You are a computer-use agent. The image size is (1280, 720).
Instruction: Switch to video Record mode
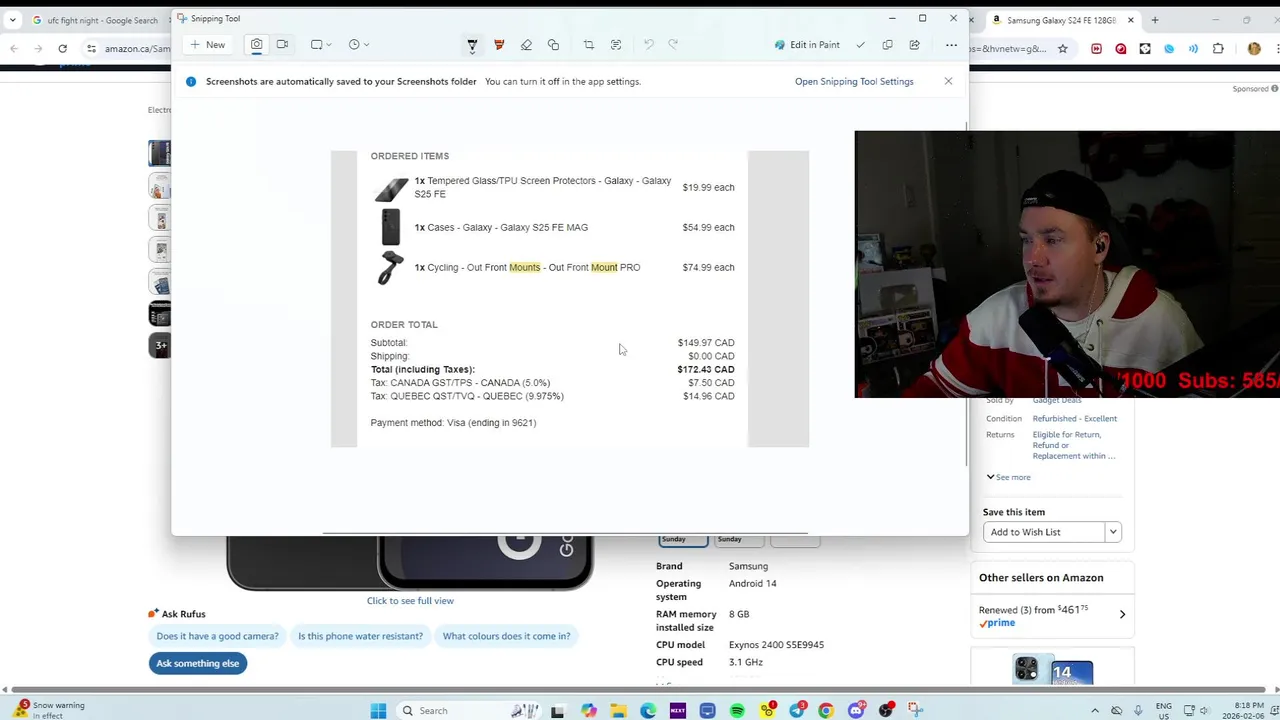tap(283, 45)
